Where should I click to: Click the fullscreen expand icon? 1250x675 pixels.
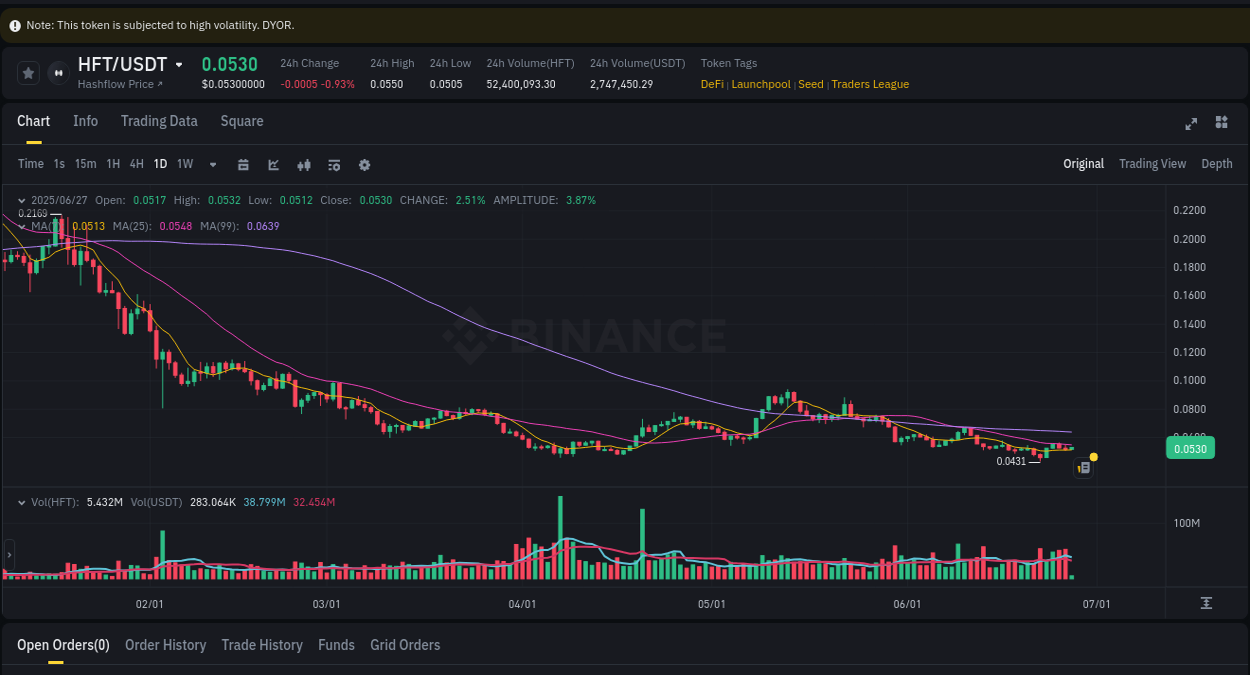pos(1191,123)
